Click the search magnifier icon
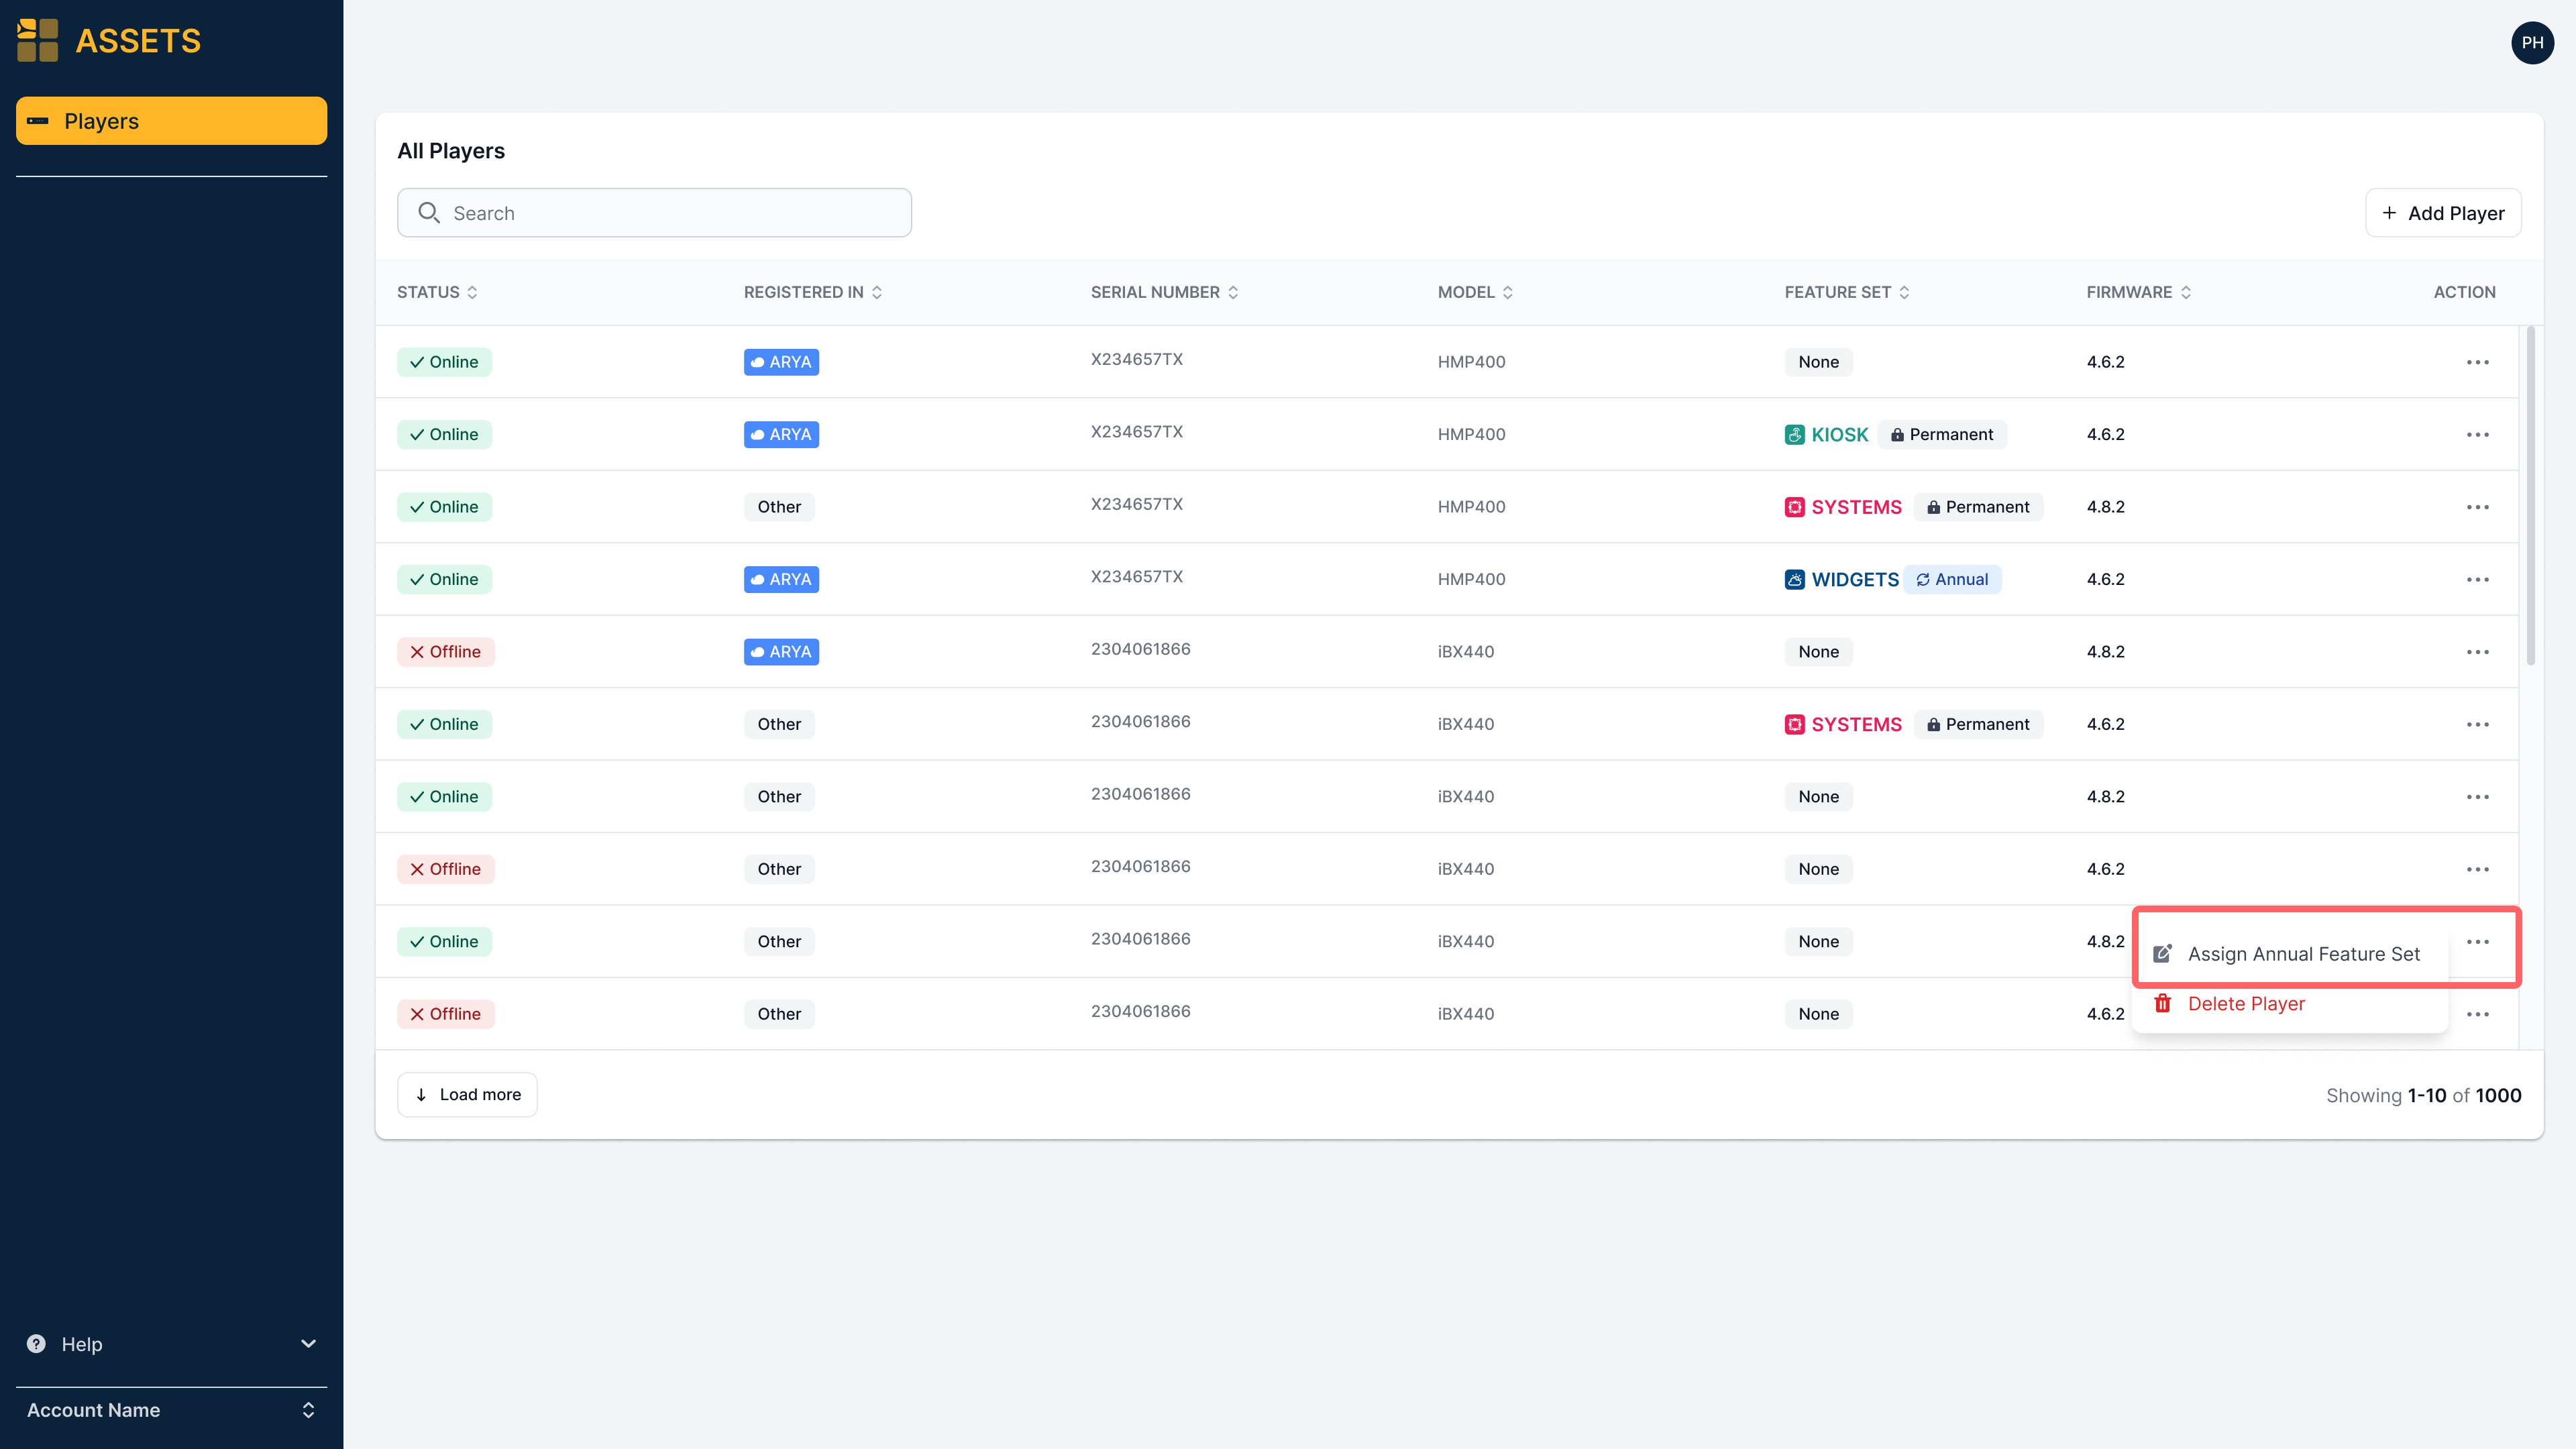The height and width of the screenshot is (1449, 2576). click(429, 213)
